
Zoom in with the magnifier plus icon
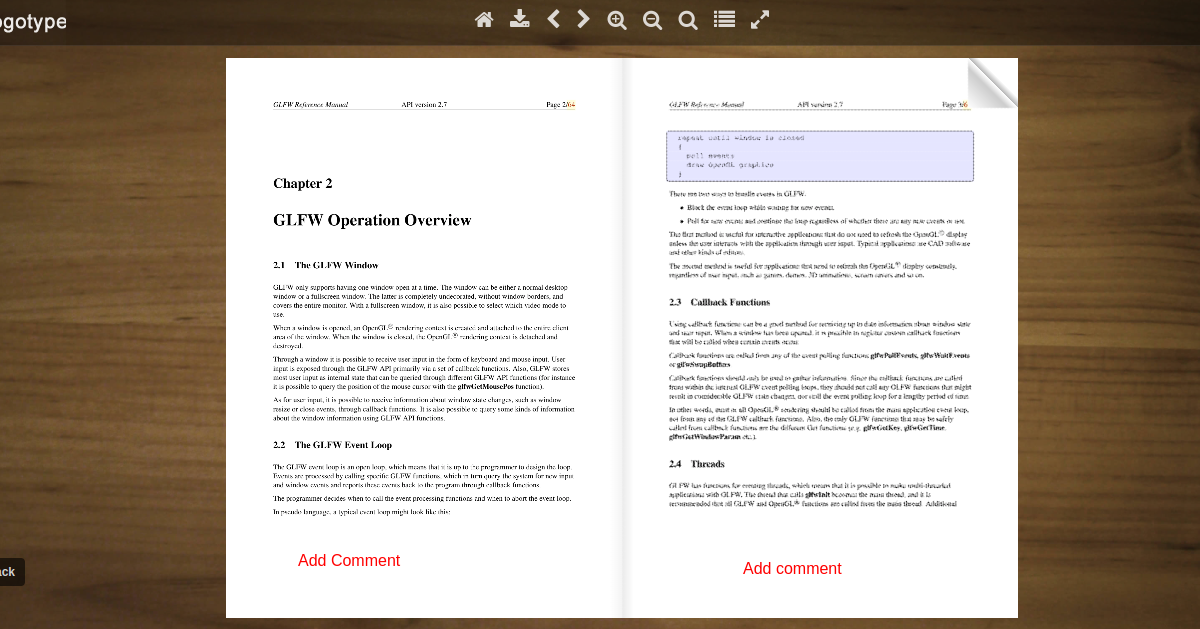[617, 20]
